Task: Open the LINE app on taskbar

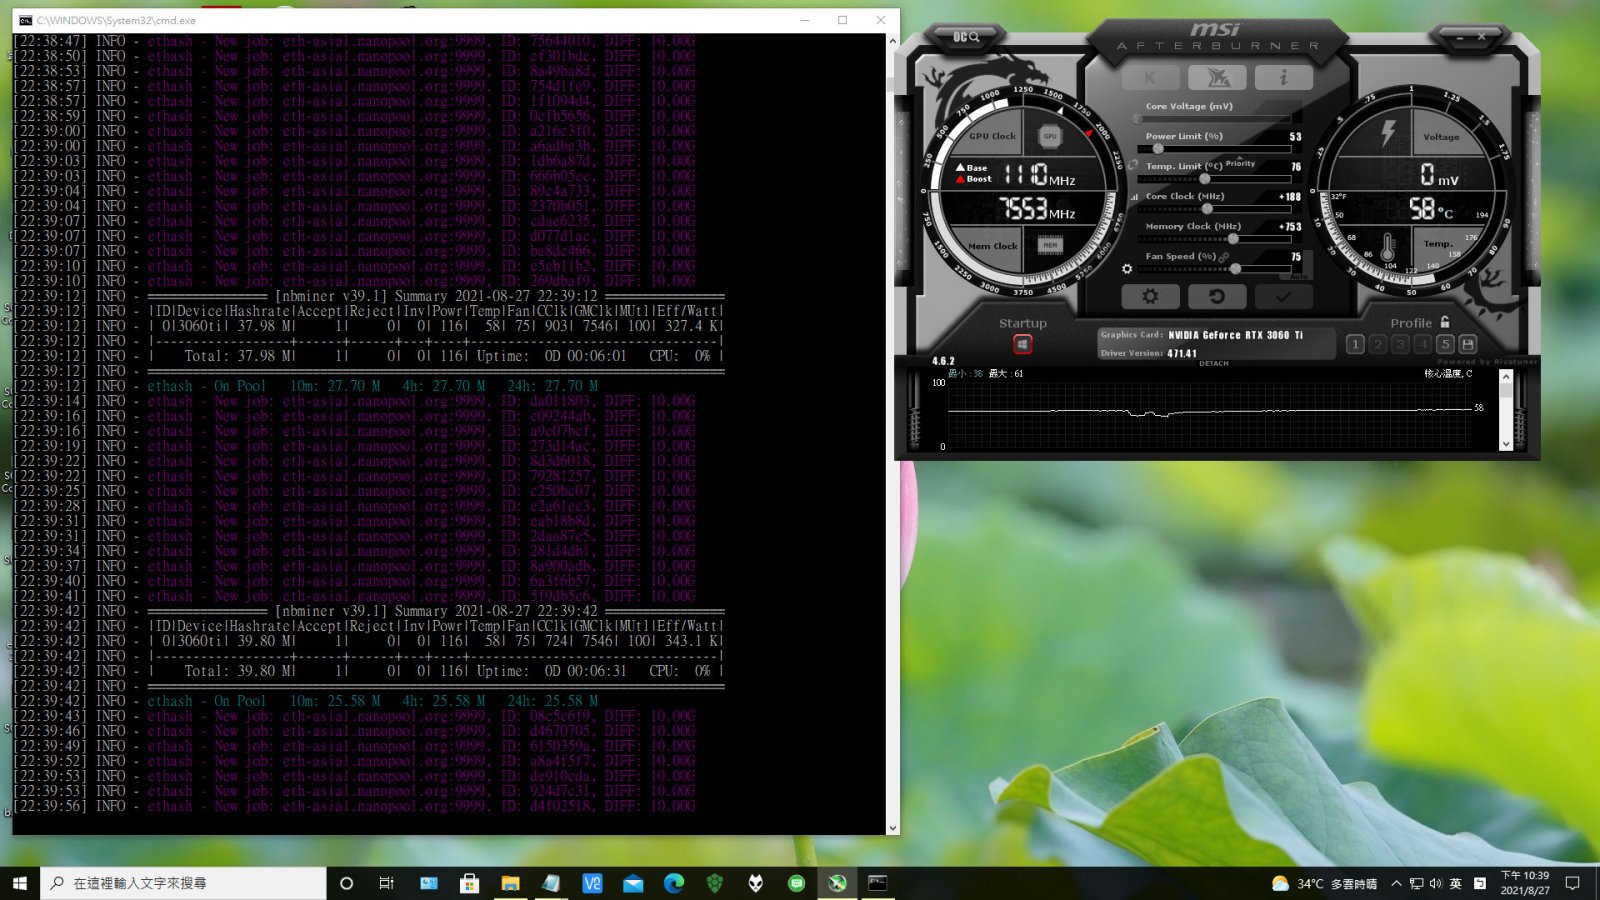Action: pos(796,883)
